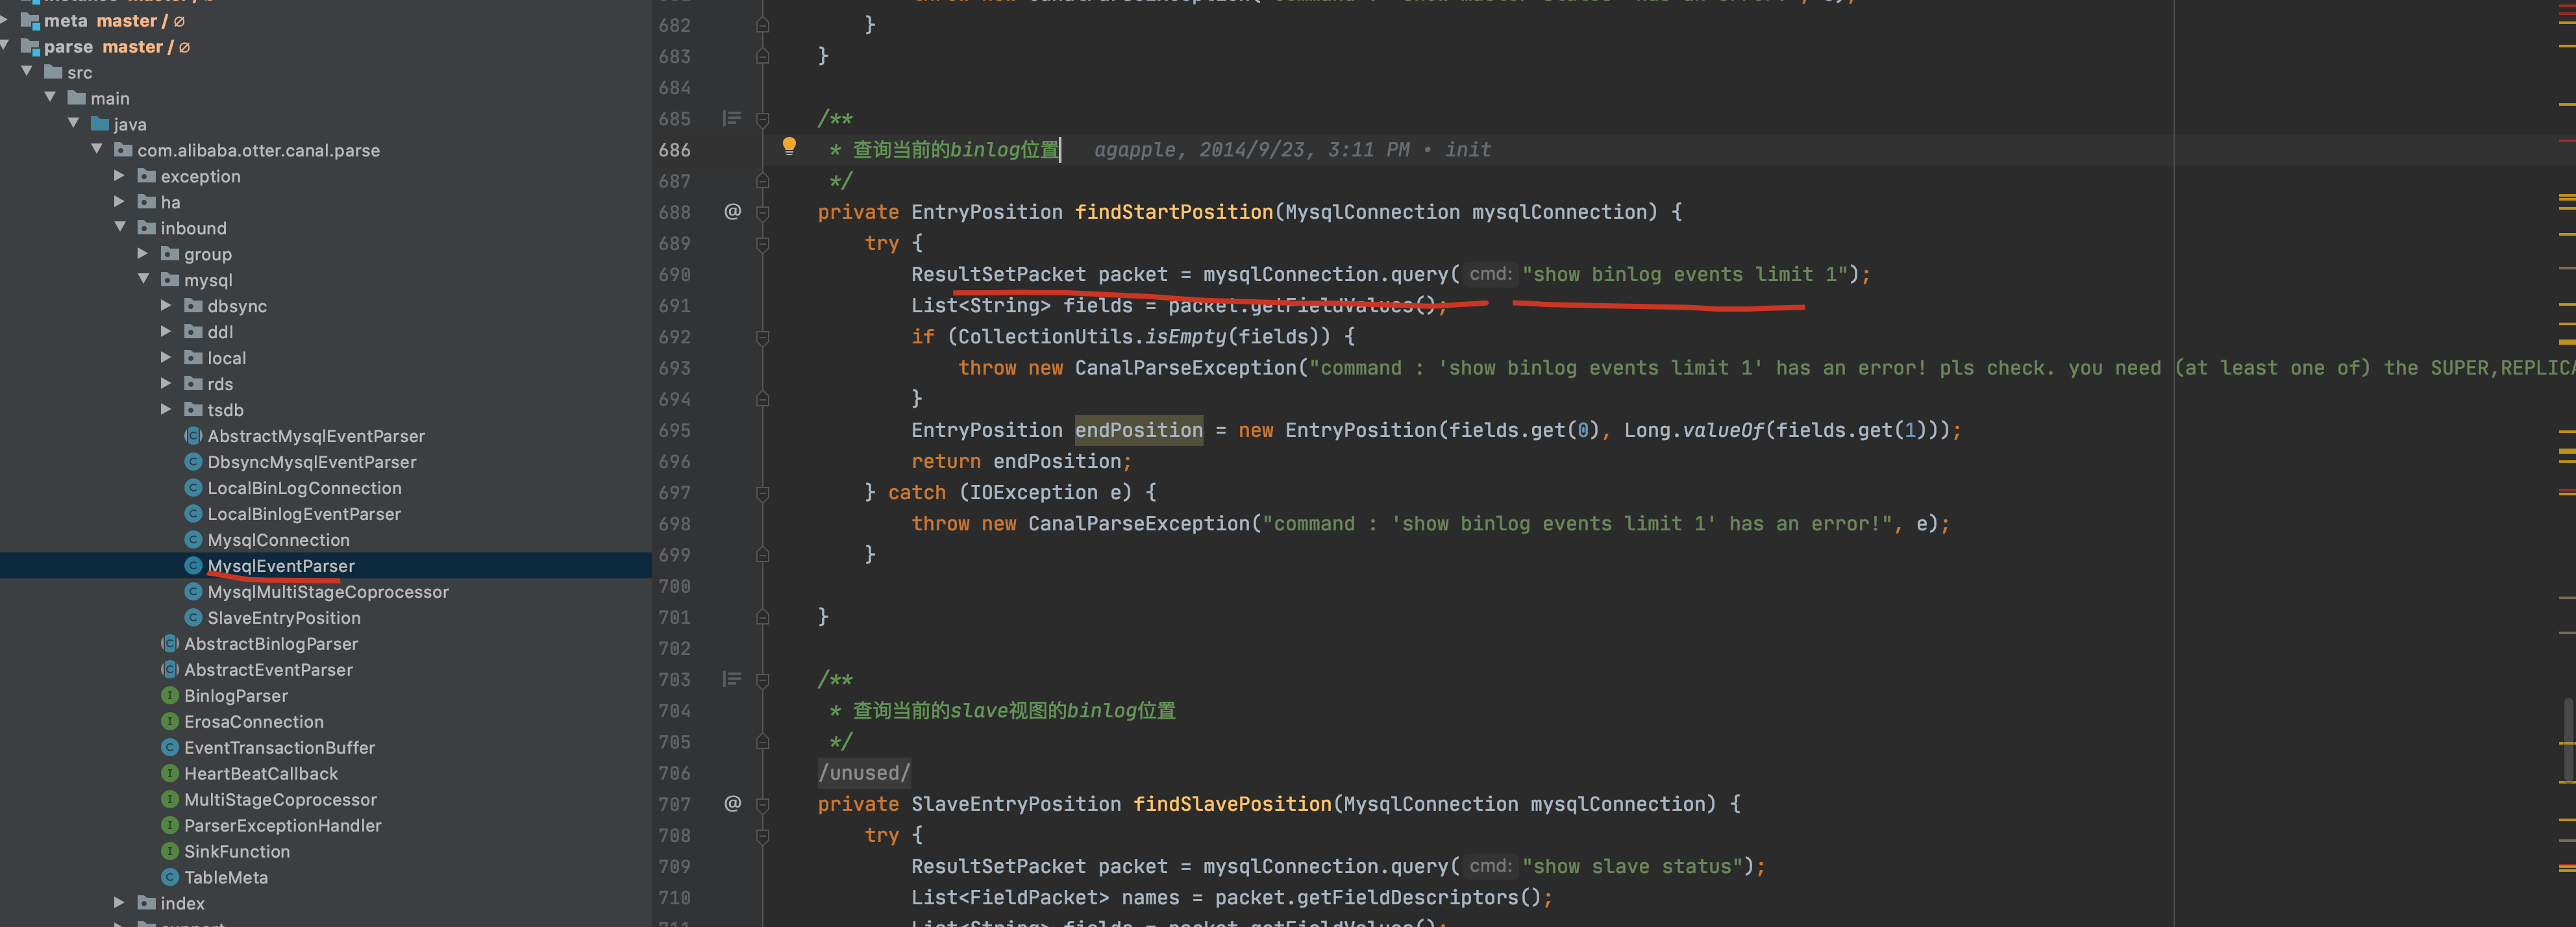The image size is (2576, 927).
Task: Click the findStartPosition method name
Action: coord(1173,212)
